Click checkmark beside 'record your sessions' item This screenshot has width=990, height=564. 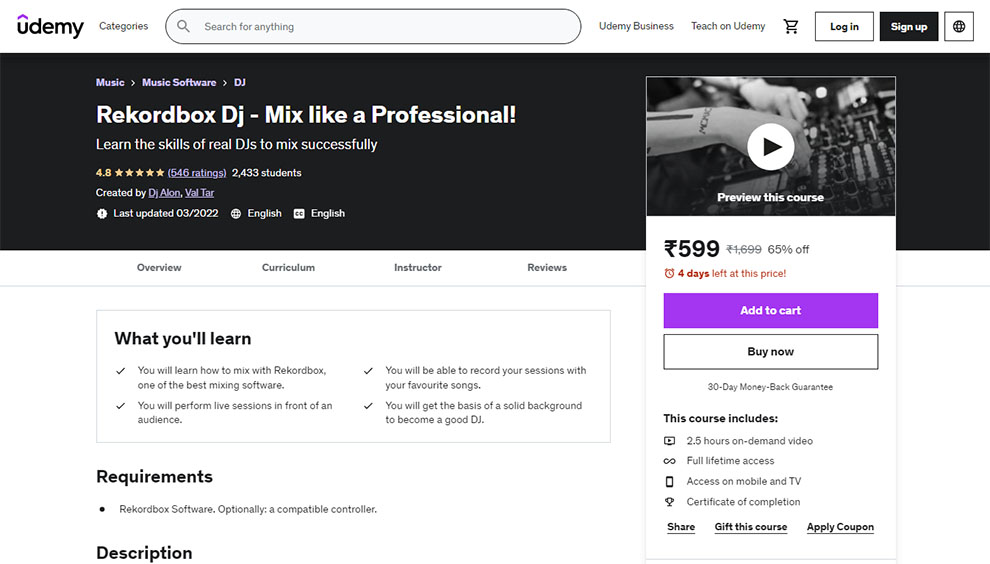[368, 371]
